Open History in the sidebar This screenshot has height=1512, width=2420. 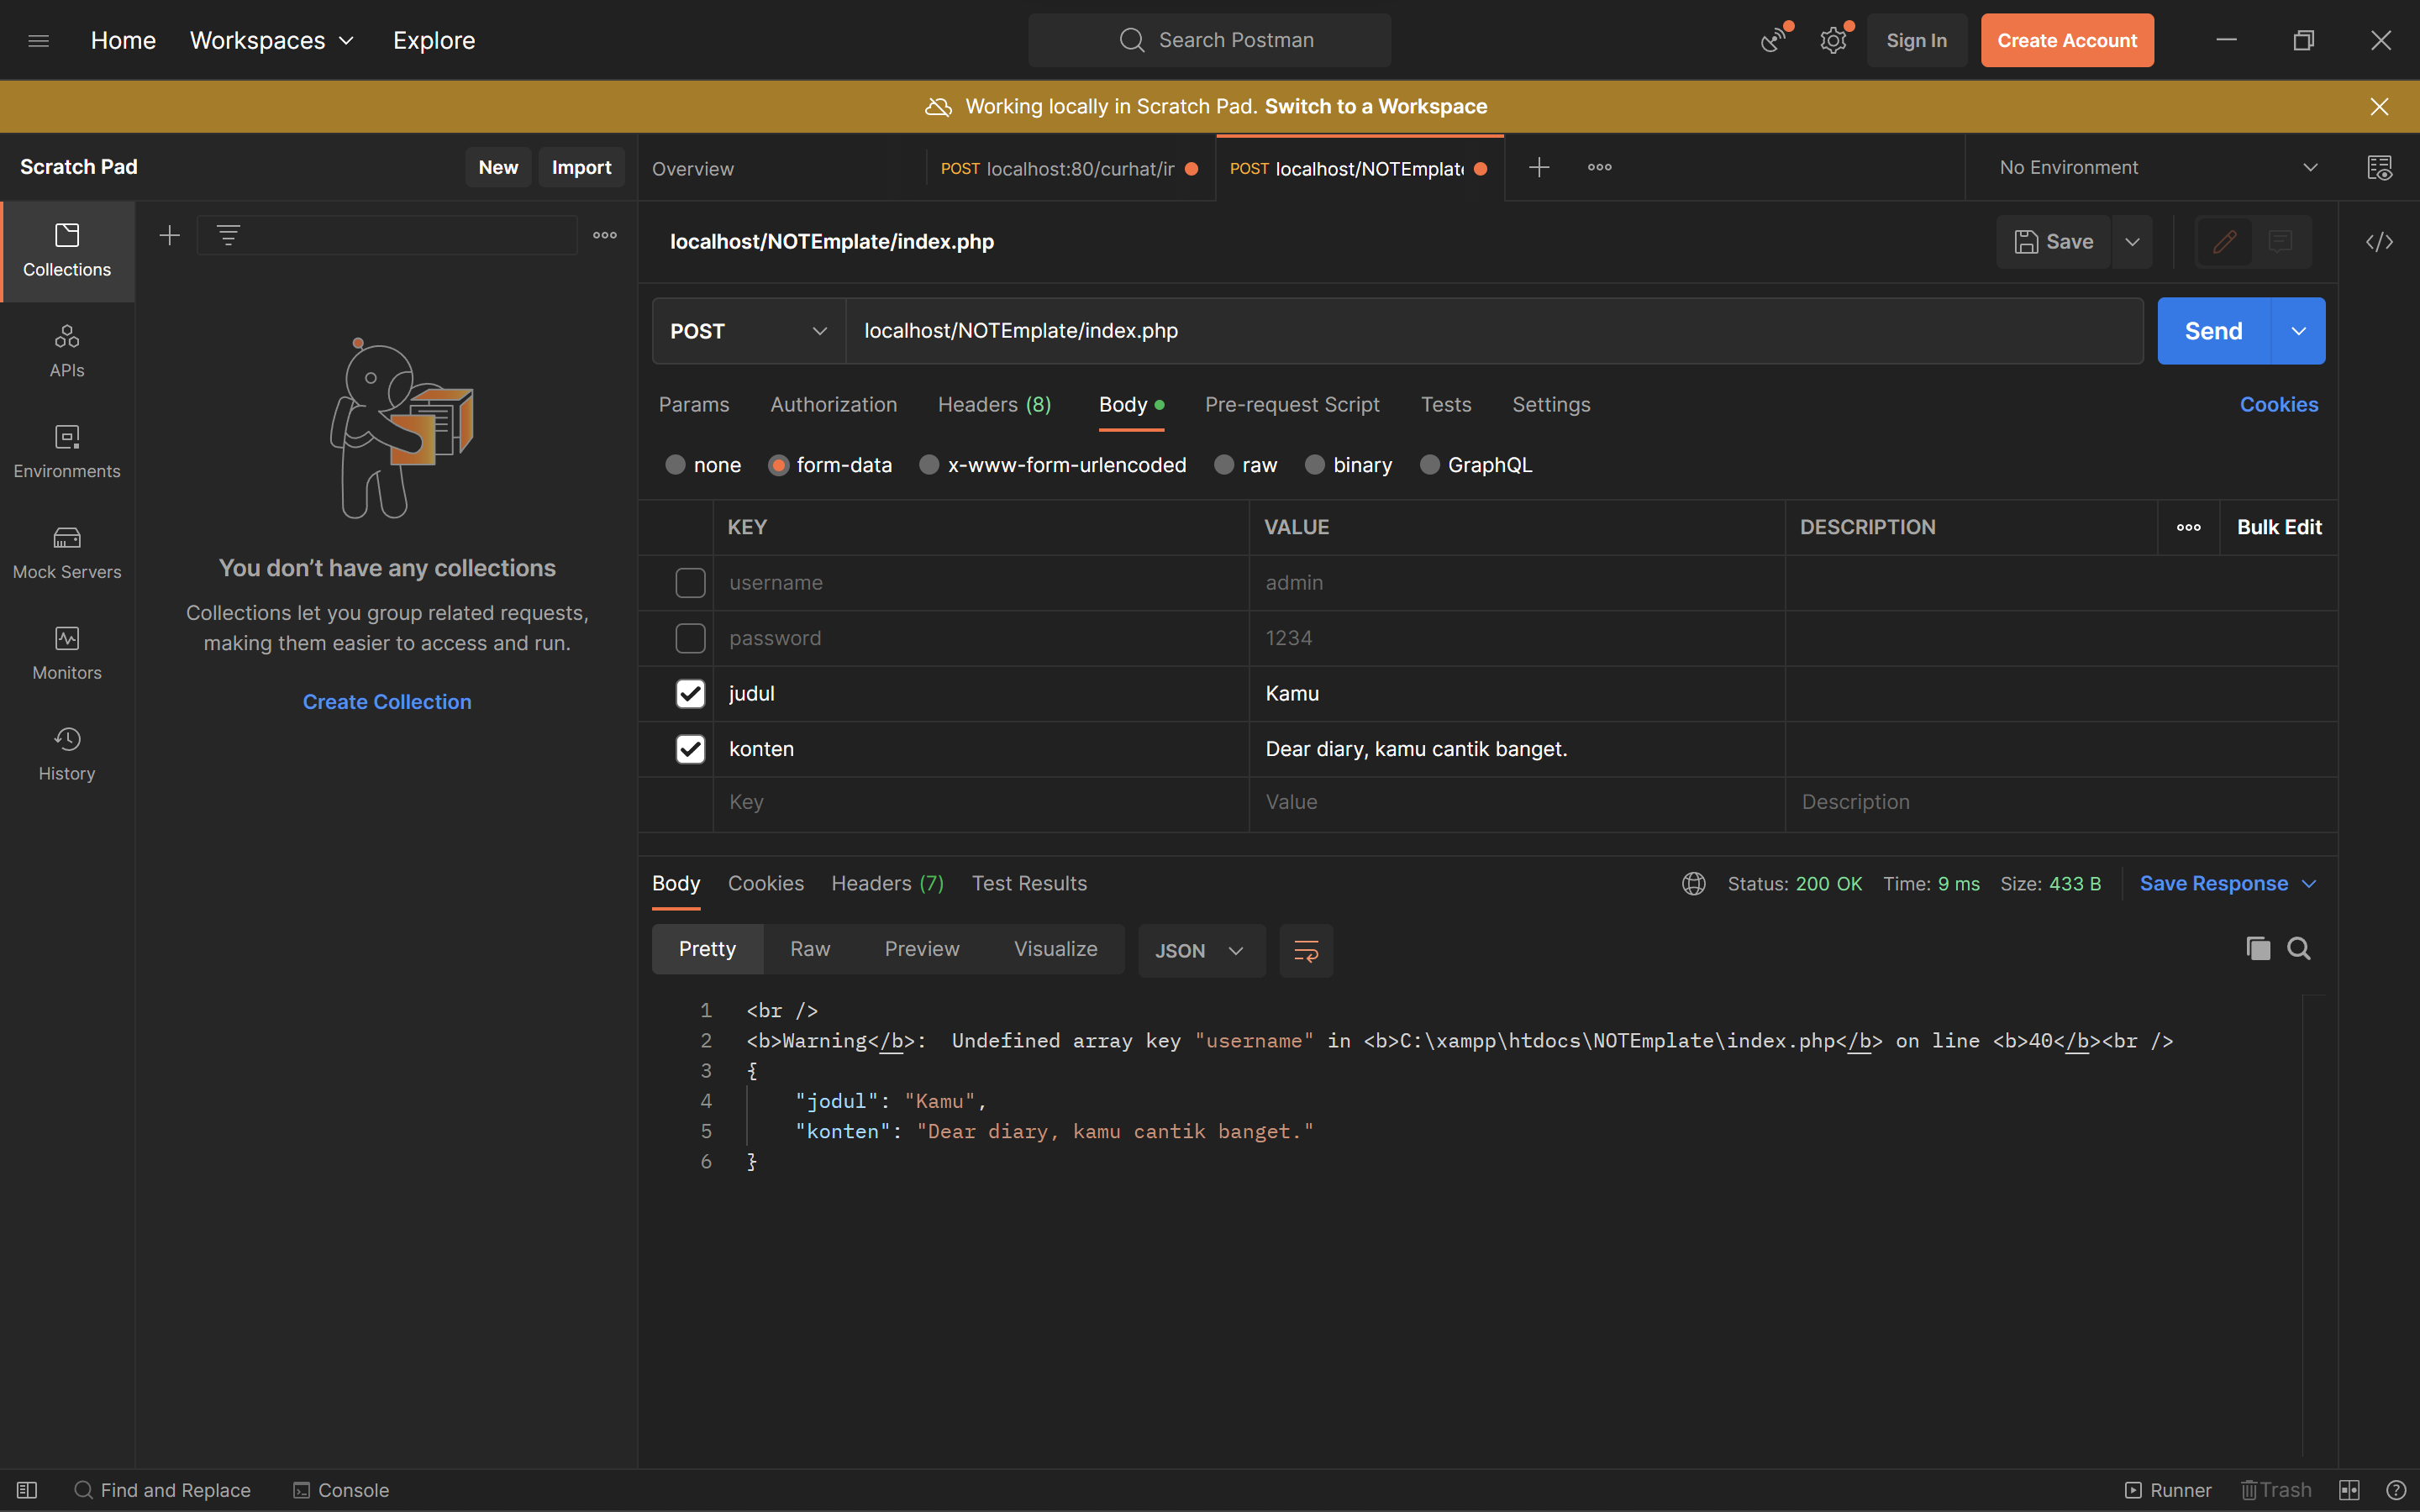pyautogui.click(x=67, y=754)
